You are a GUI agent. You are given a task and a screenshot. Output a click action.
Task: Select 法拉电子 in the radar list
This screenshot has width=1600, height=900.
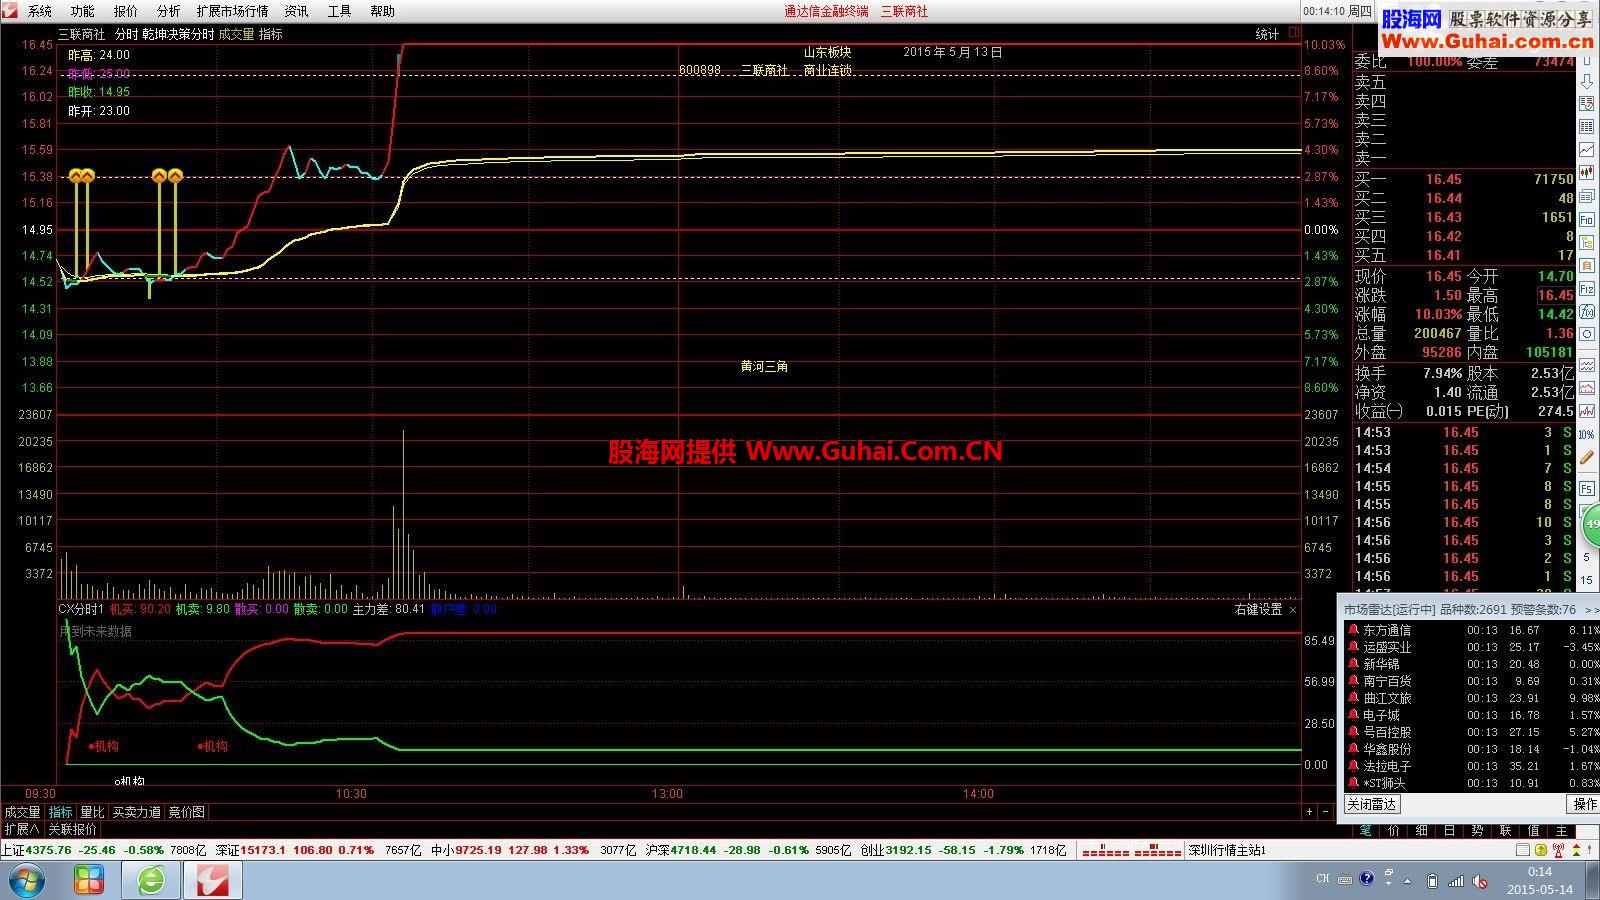click(x=1386, y=766)
